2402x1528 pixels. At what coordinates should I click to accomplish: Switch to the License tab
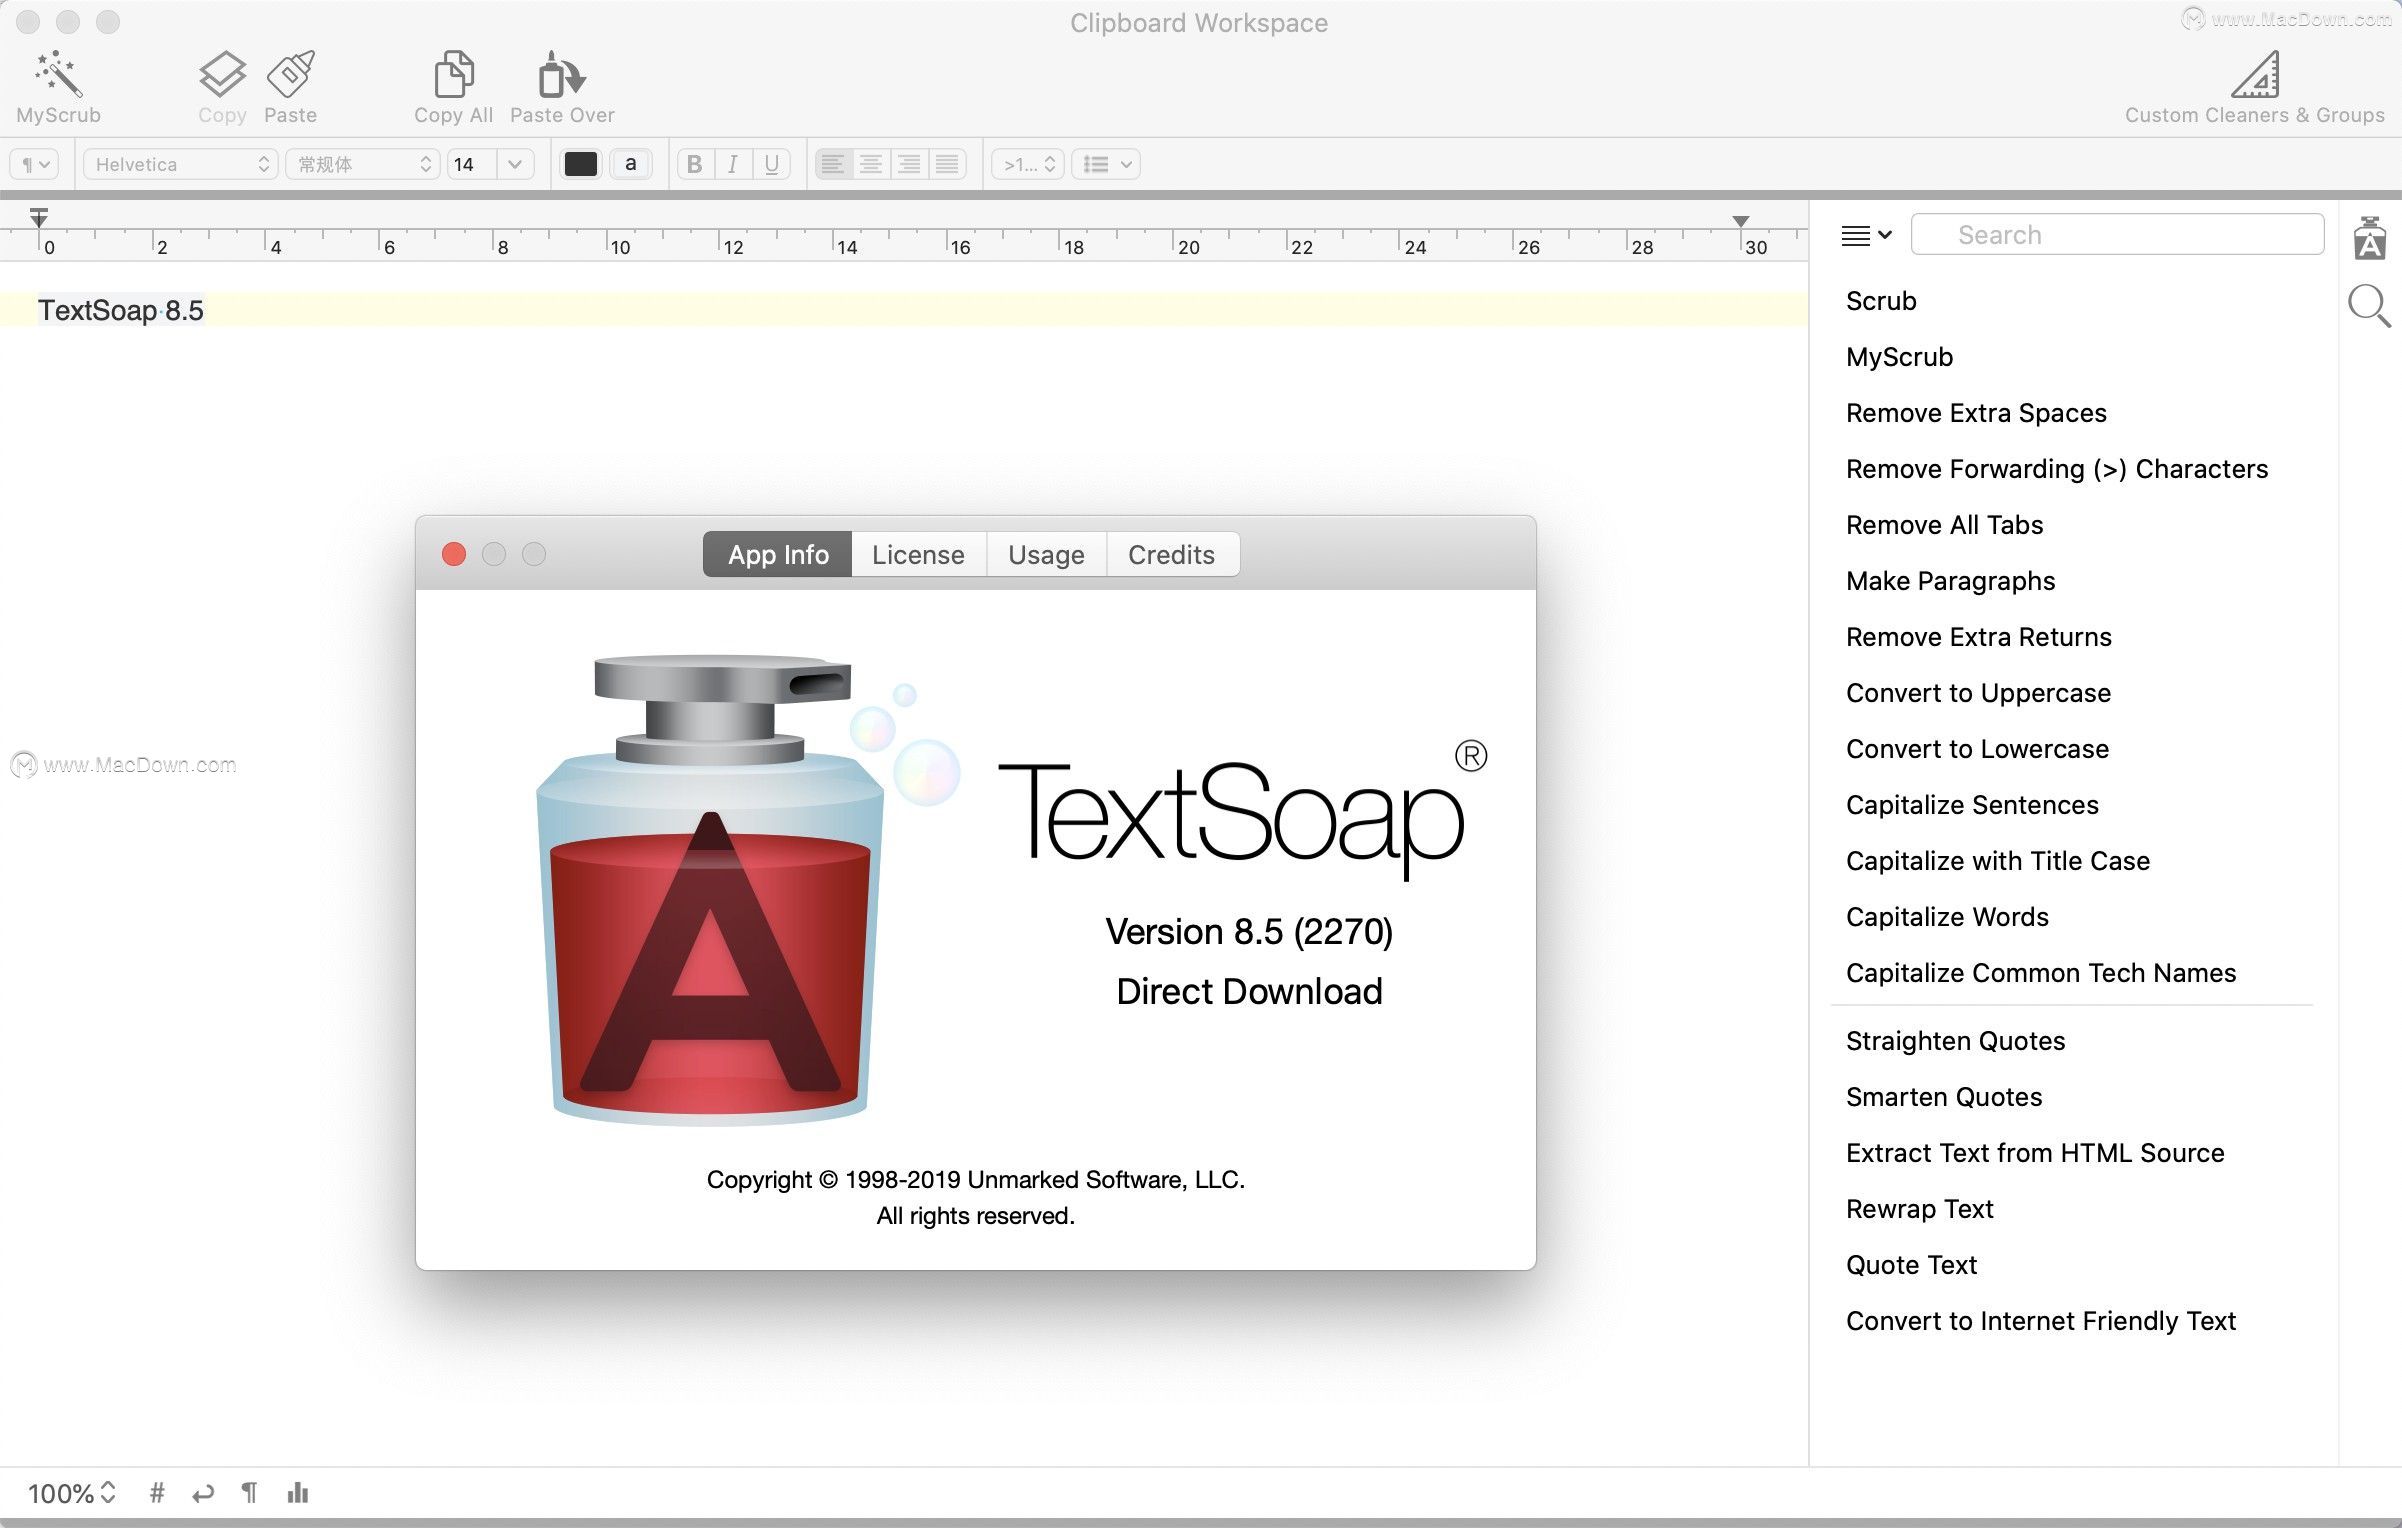918,554
